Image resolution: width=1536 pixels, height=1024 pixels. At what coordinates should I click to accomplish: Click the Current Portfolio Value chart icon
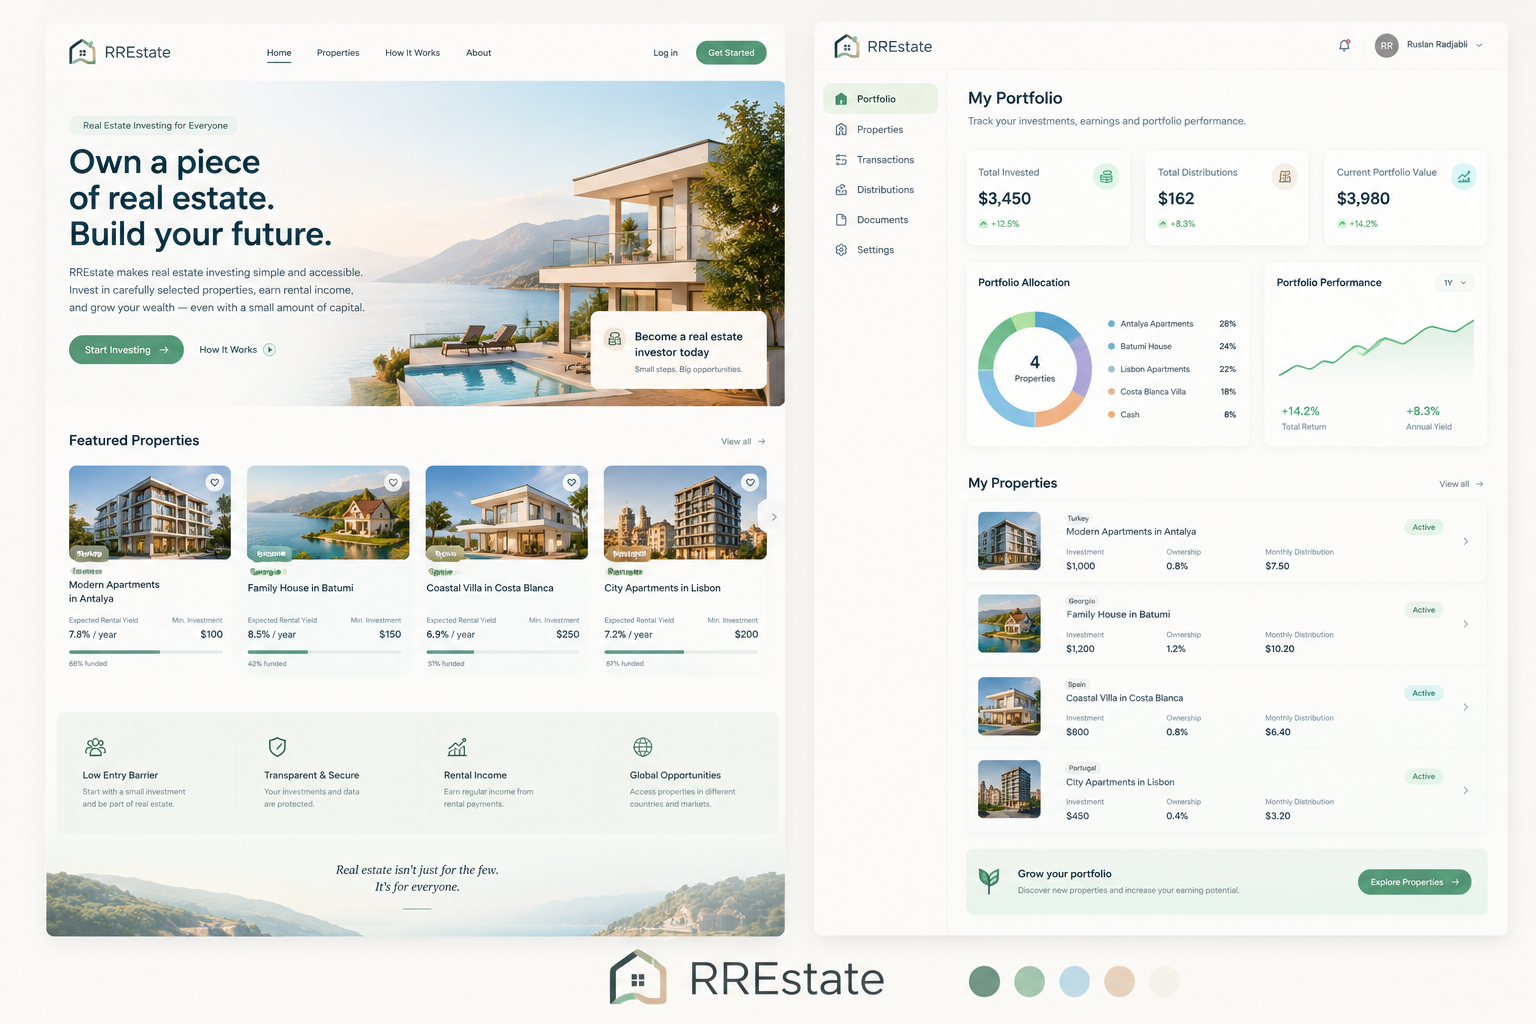pyautogui.click(x=1464, y=177)
